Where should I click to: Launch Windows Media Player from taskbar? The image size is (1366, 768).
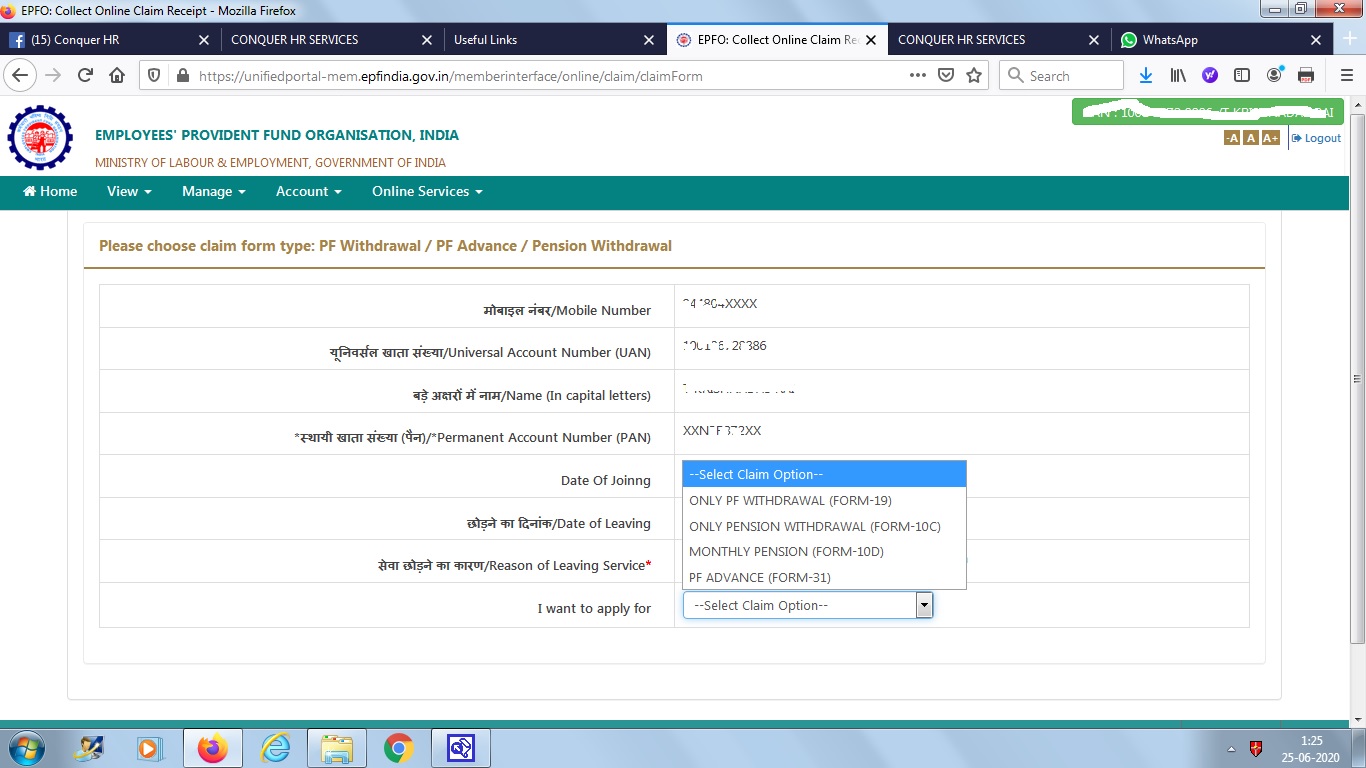[150, 748]
